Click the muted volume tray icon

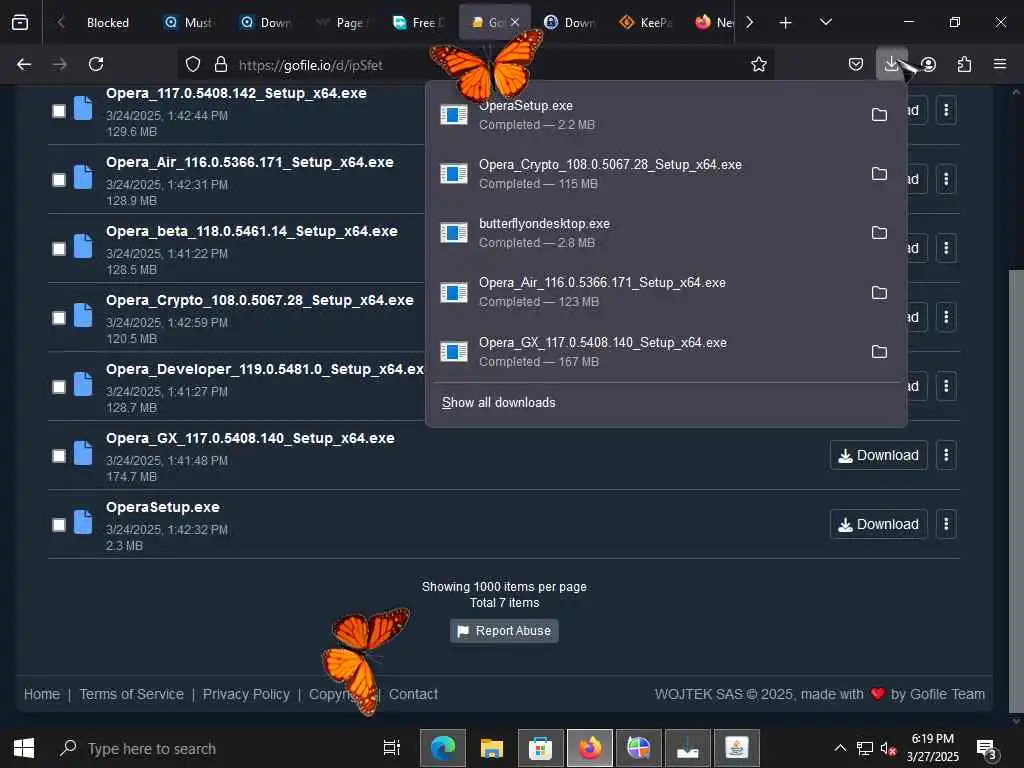(x=888, y=748)
